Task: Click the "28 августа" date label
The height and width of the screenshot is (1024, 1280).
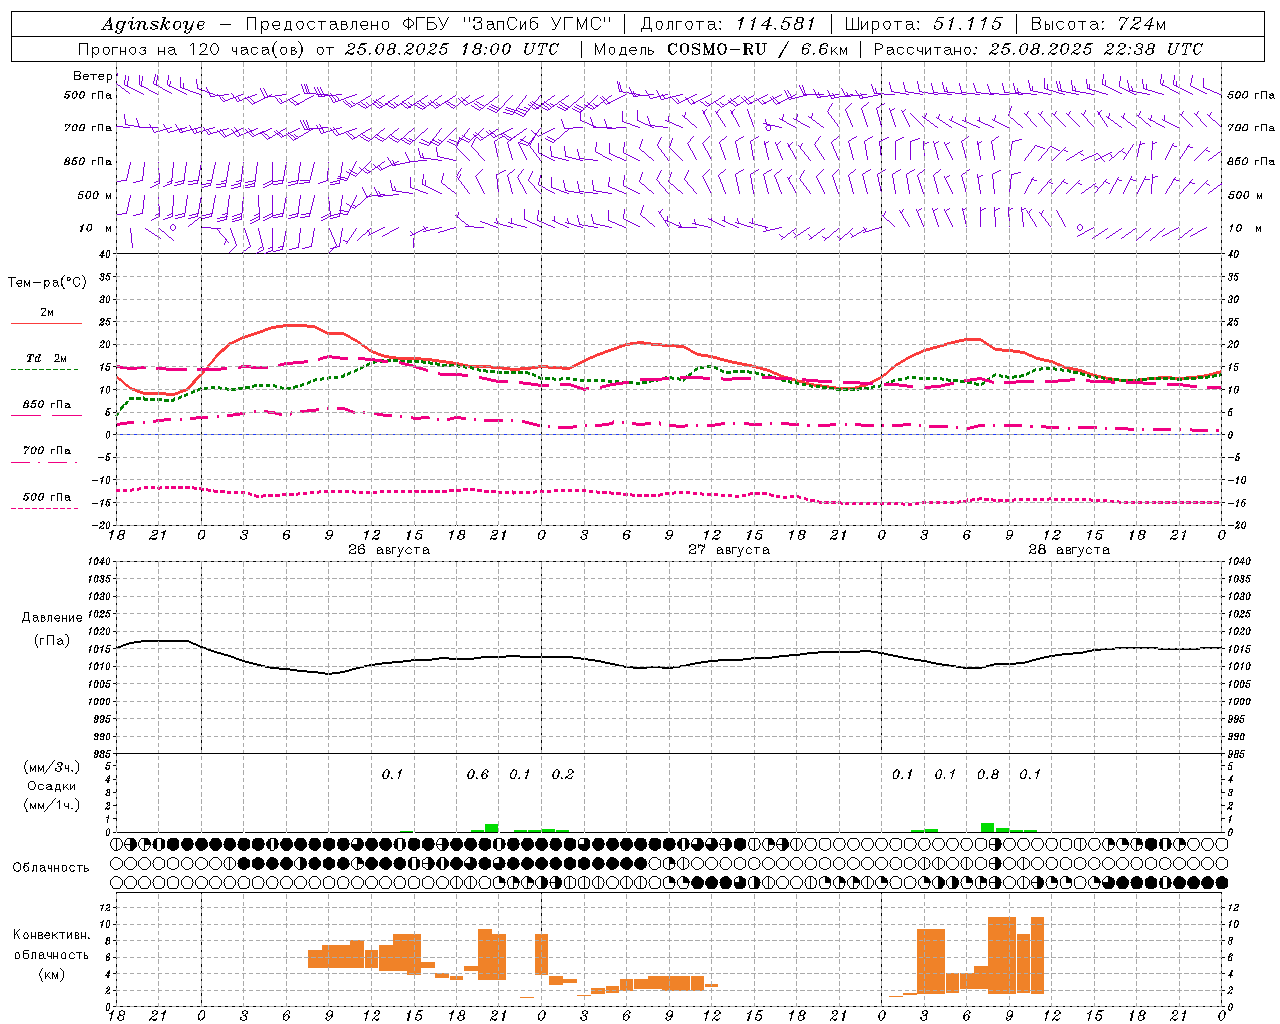Action: tap(1069, 550)
